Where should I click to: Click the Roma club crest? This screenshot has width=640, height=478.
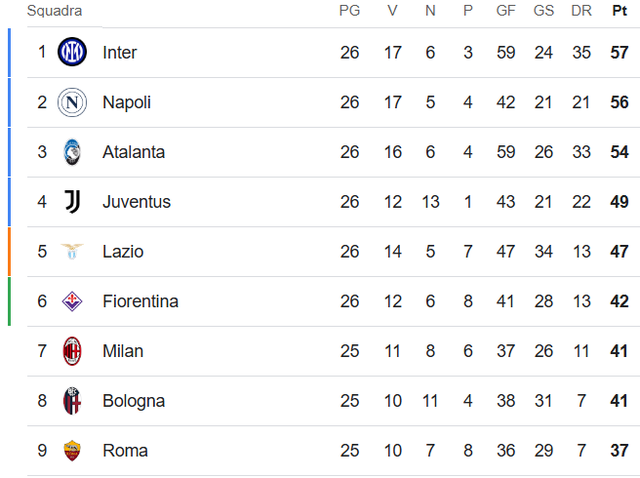[x=72, y=451]
